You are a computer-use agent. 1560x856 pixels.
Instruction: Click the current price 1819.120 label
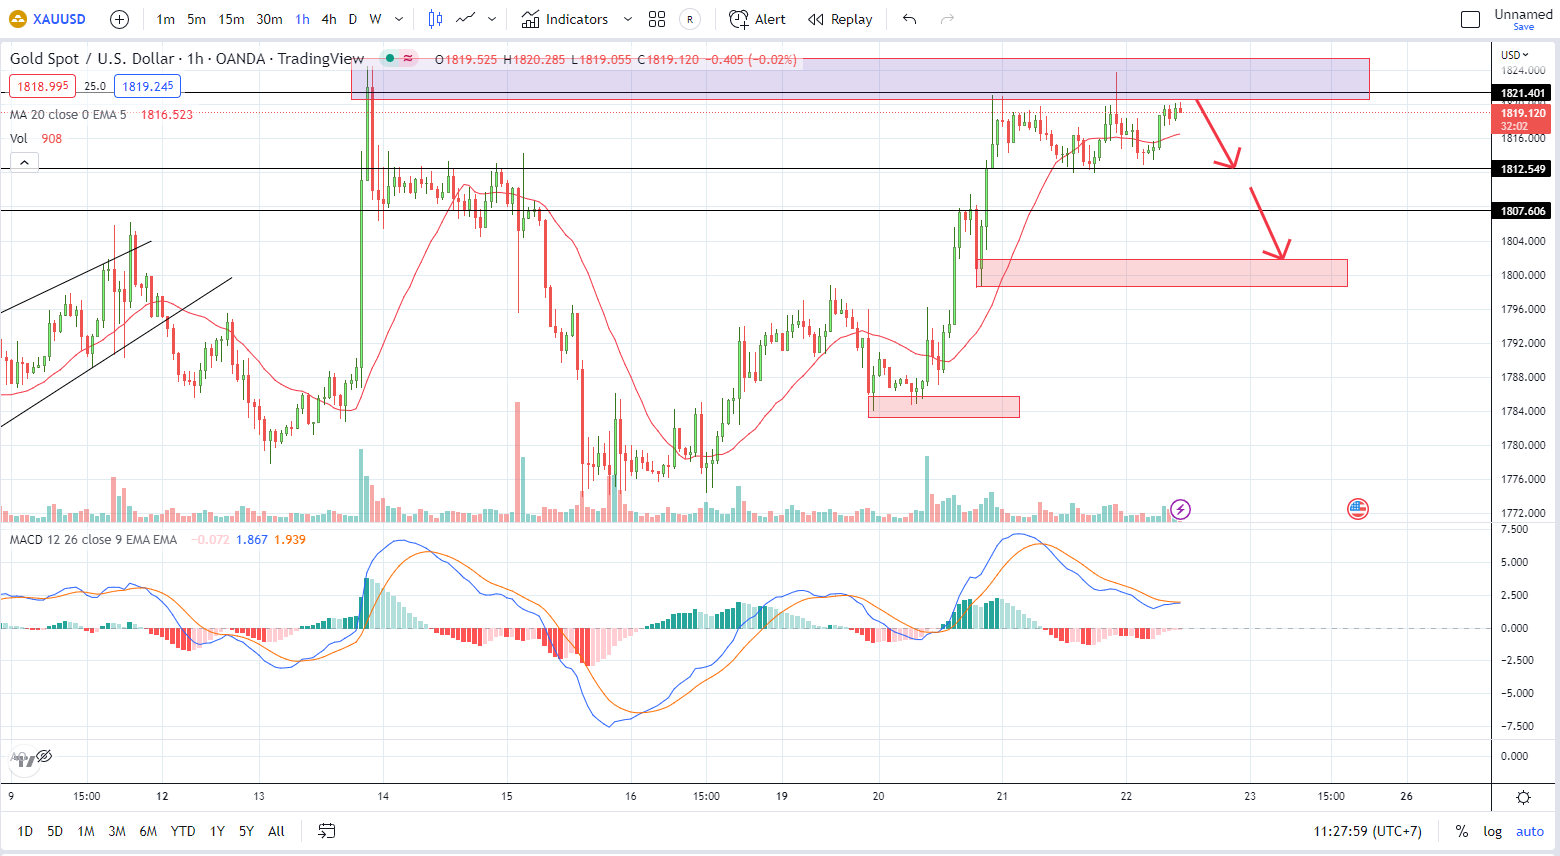1523,119
